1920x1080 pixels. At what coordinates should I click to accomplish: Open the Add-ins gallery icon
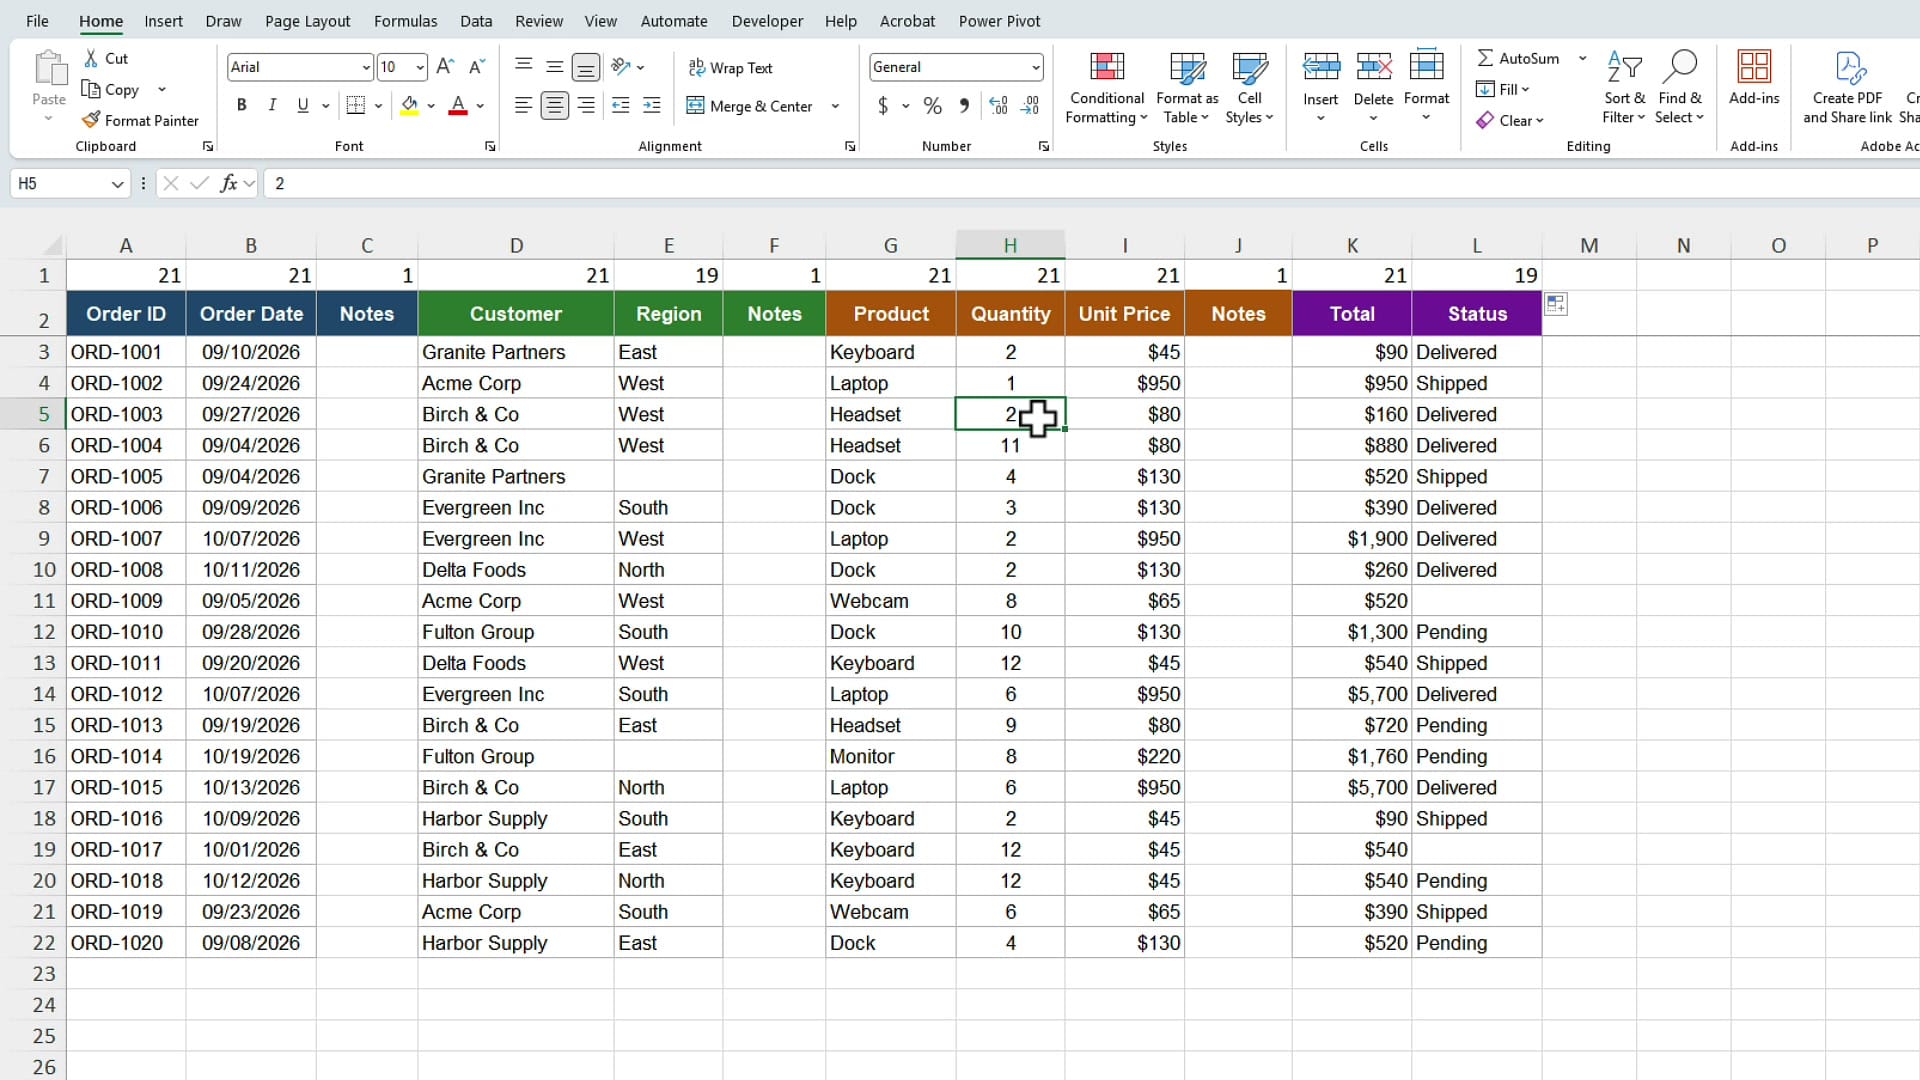tap(1754, 67)
